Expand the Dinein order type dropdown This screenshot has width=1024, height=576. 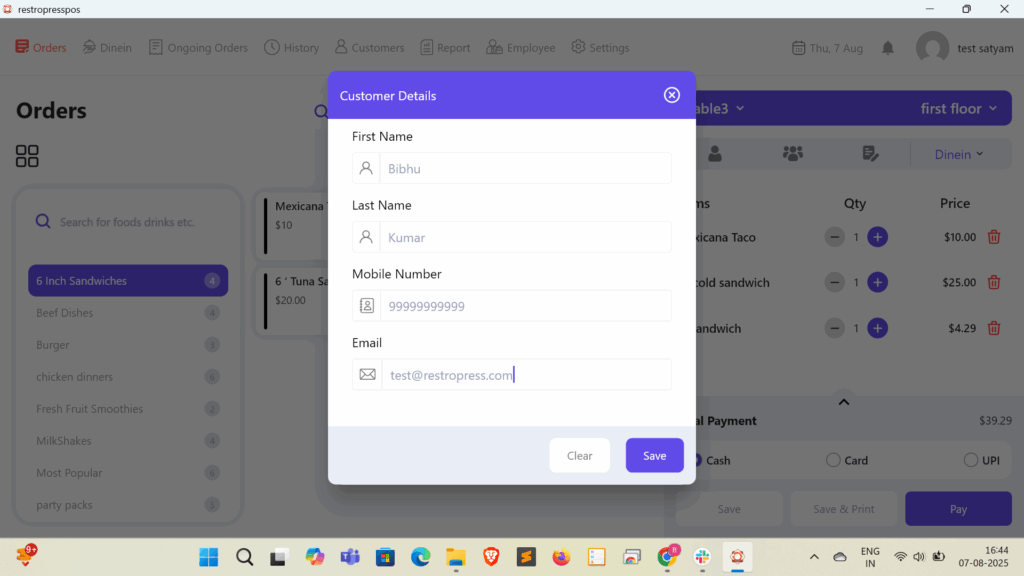tap(958, 154)
